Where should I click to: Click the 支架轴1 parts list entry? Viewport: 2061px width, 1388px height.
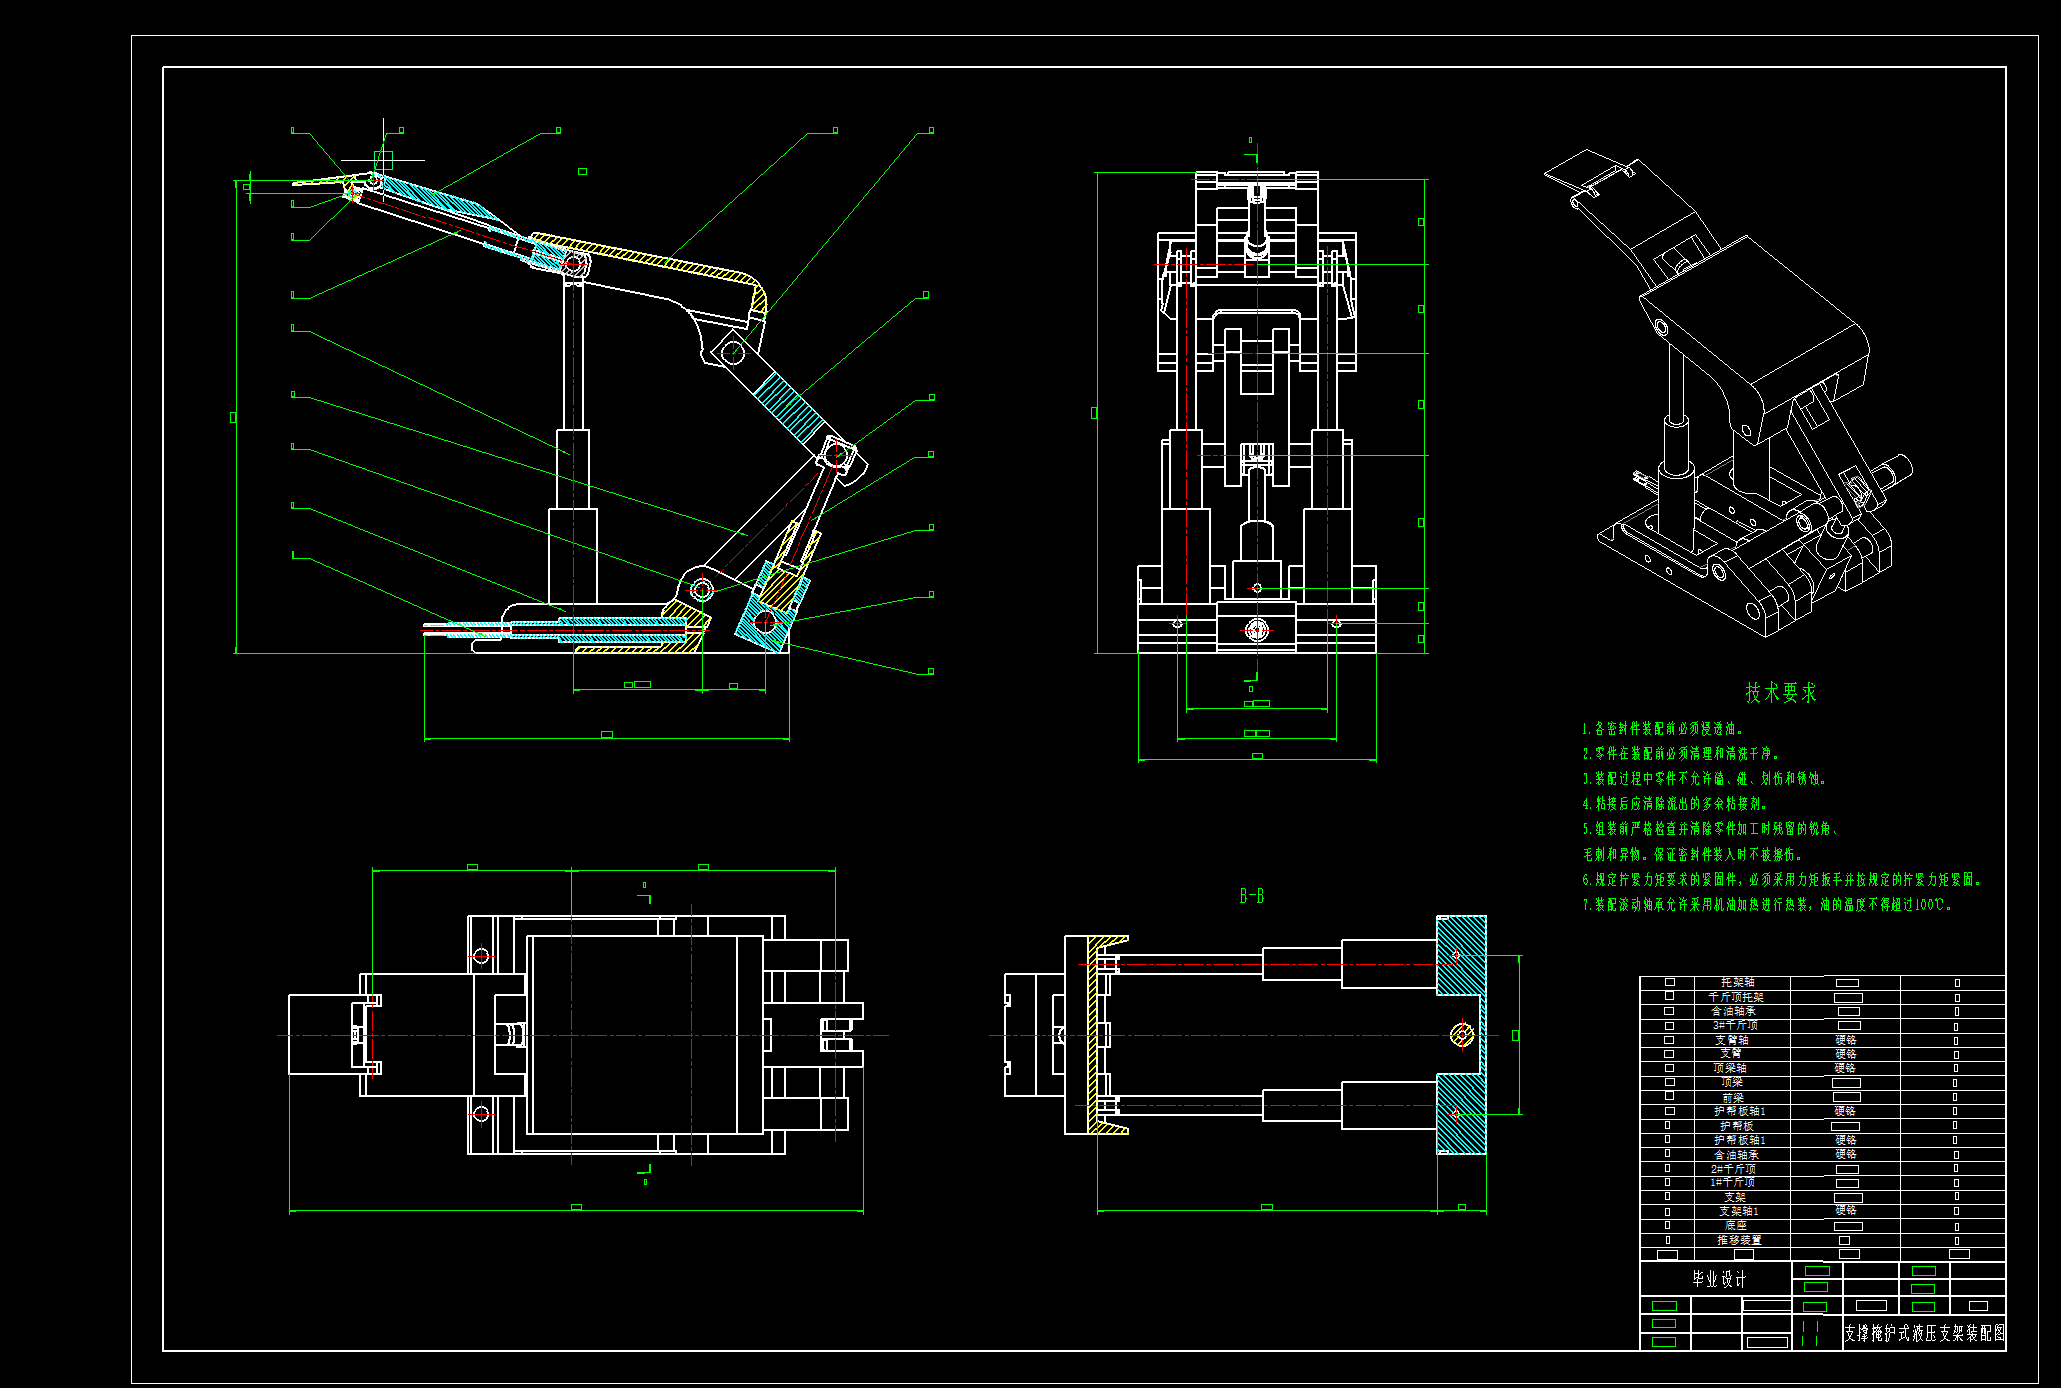1738,1211
